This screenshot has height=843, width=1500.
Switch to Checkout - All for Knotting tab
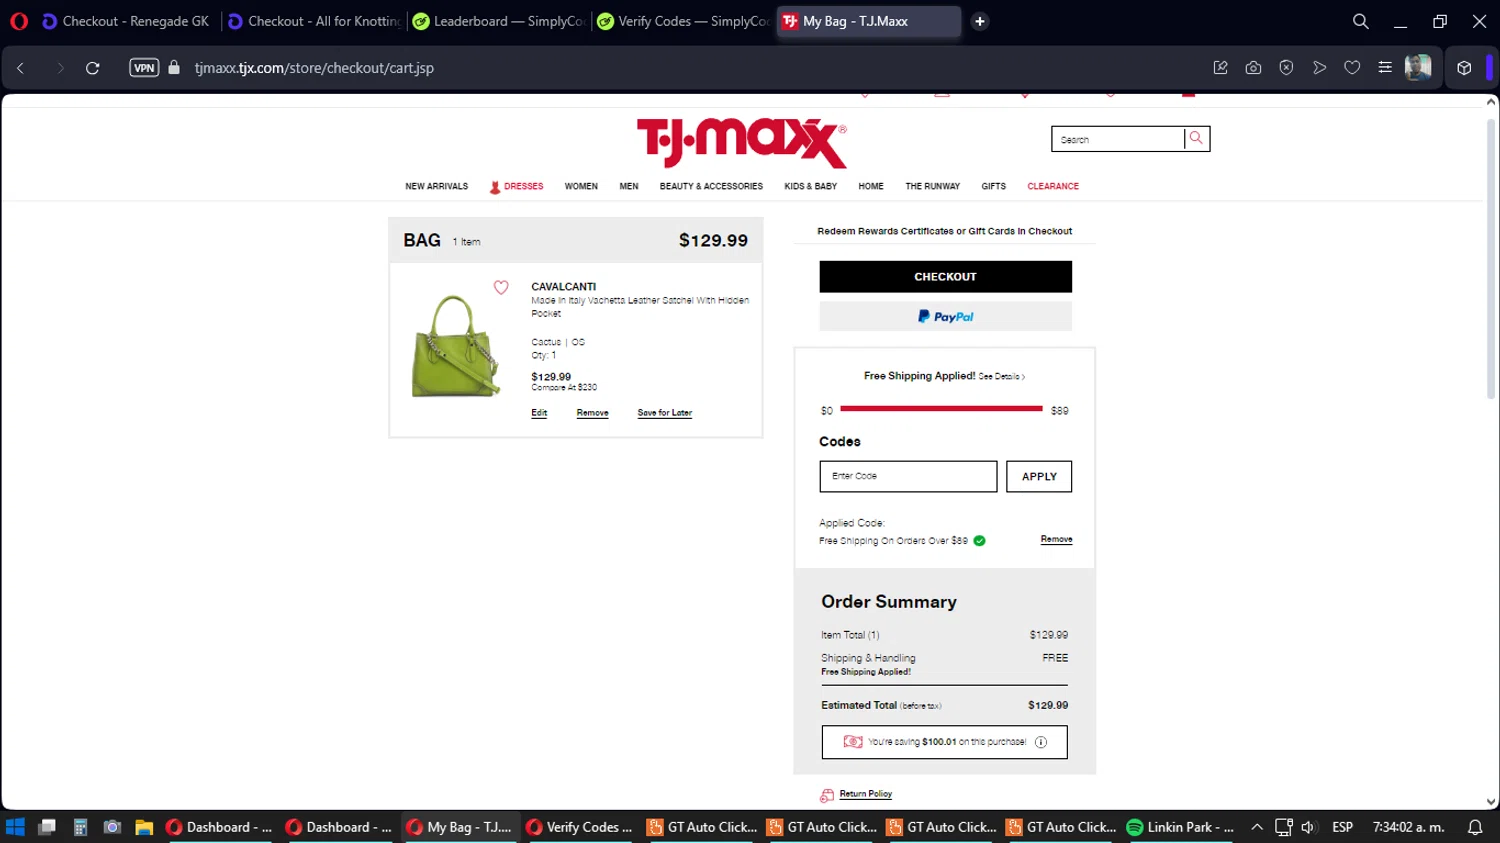click(314, 21)
